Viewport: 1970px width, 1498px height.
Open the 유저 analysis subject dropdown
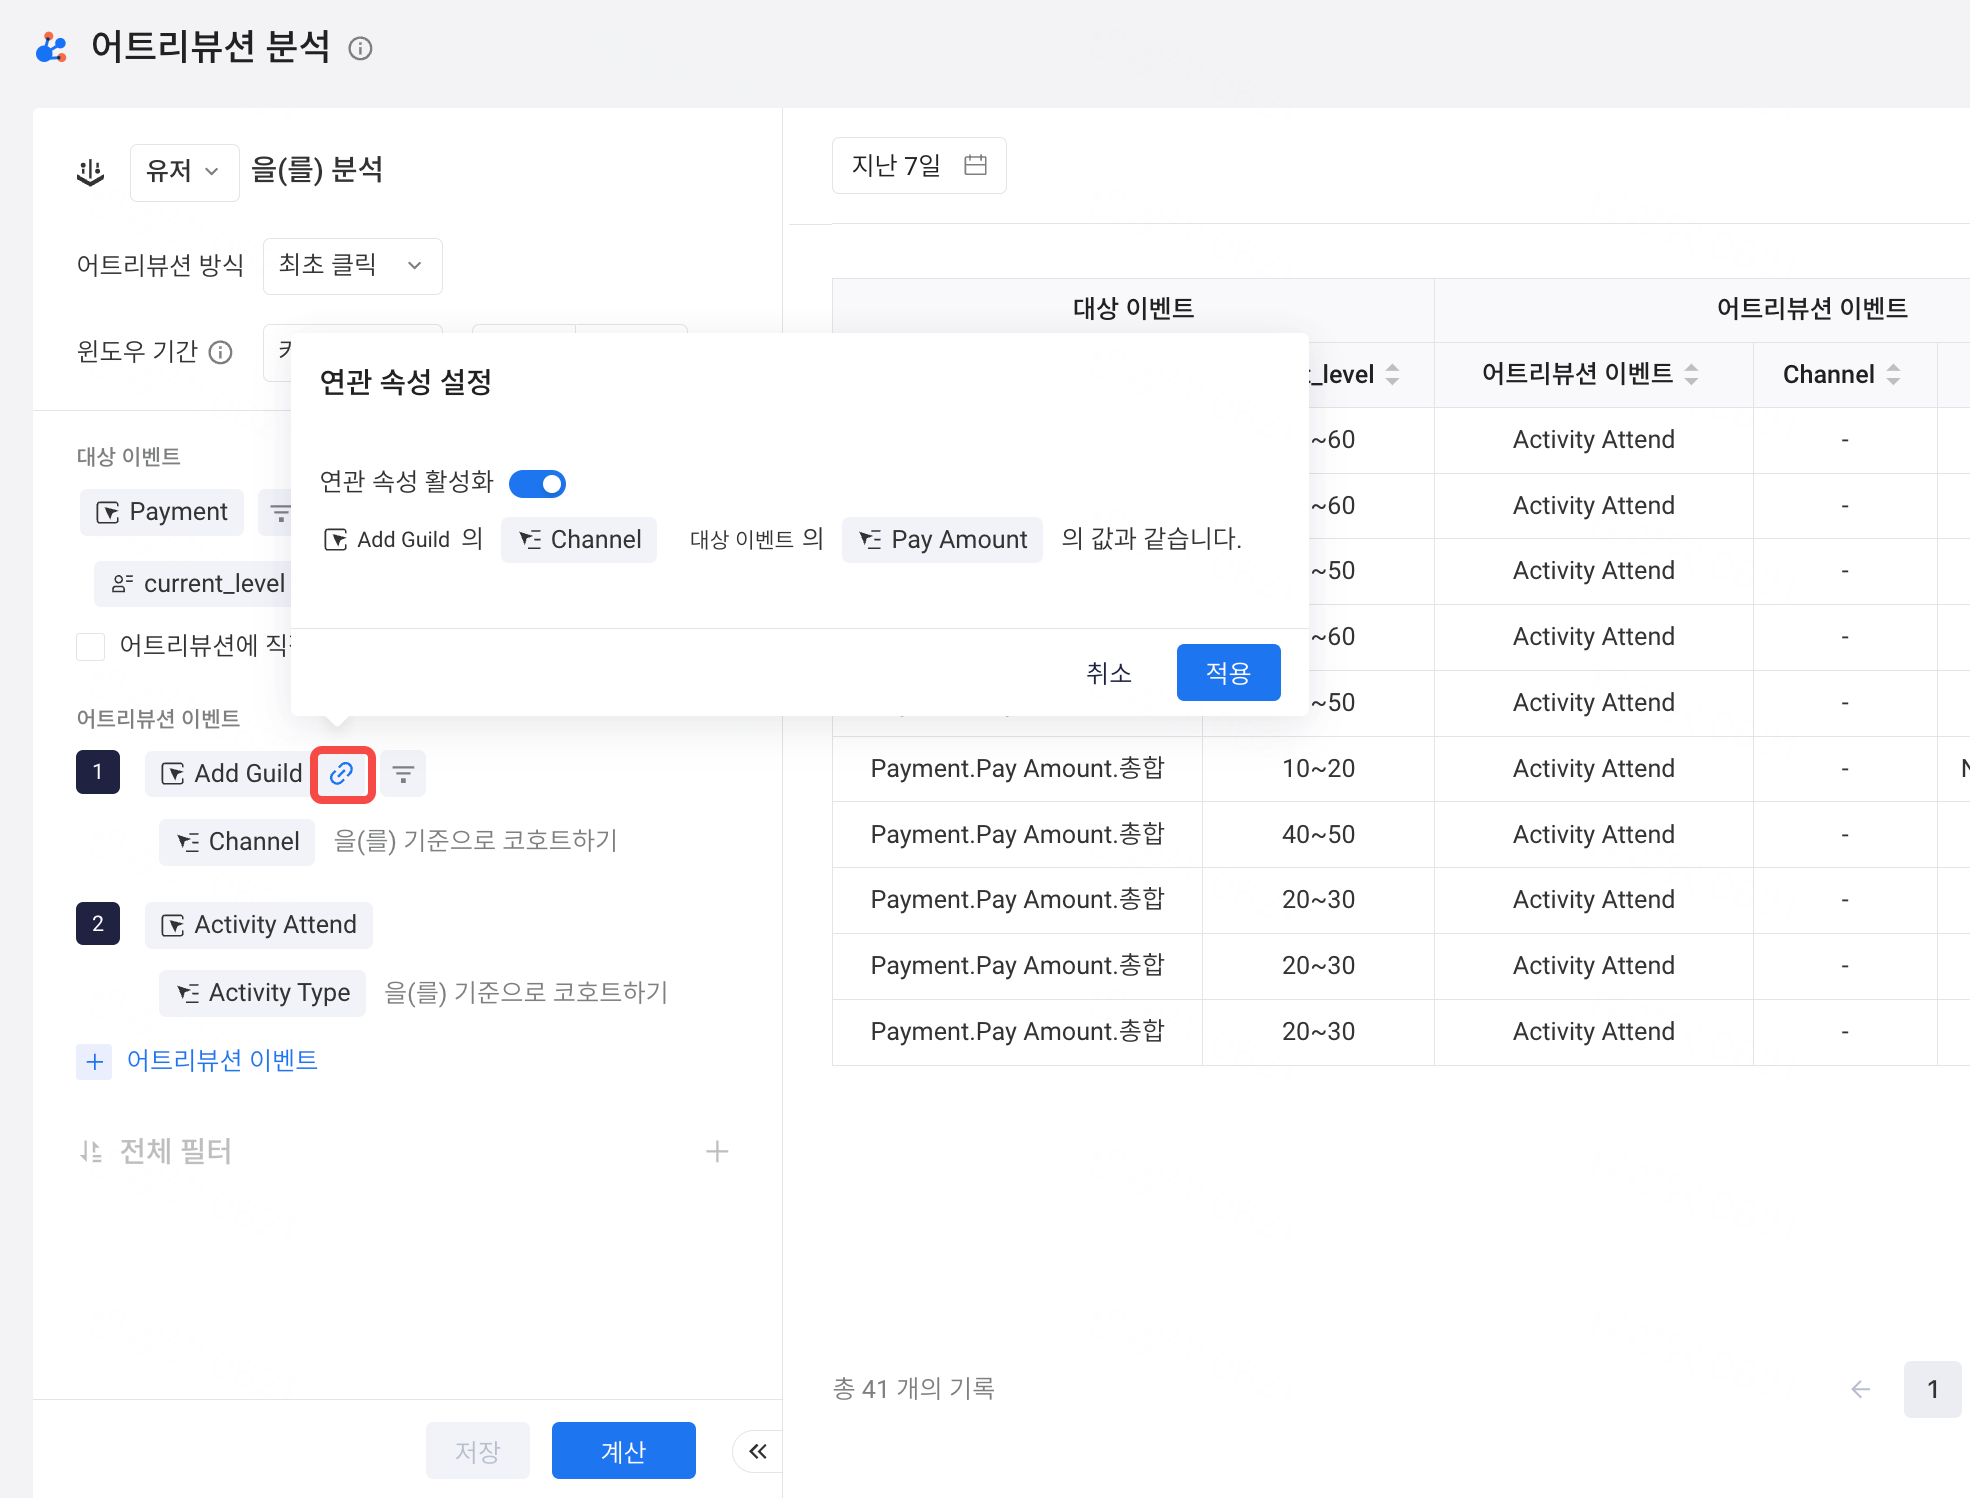pyautogui.click(x=184, y=172)
